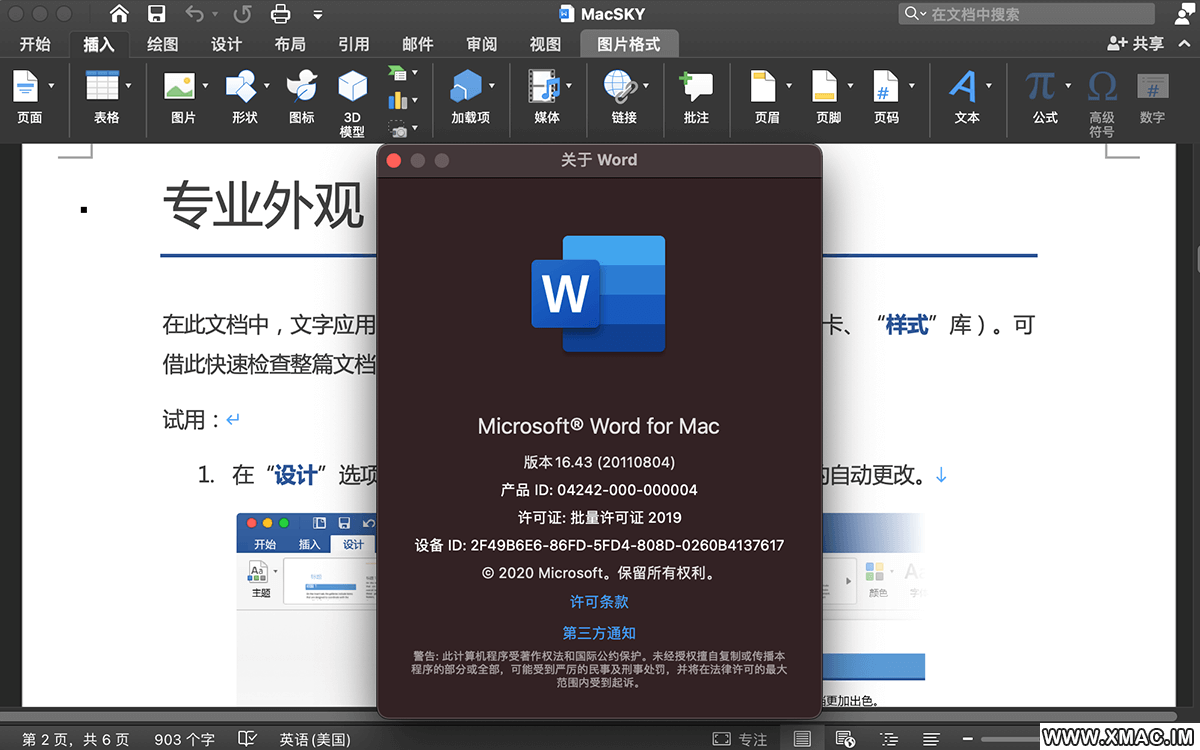The height and width of the screenshot is (750, 1200).
Task: Click the 专业外观 heading in the document
Action: pos(263,206)
